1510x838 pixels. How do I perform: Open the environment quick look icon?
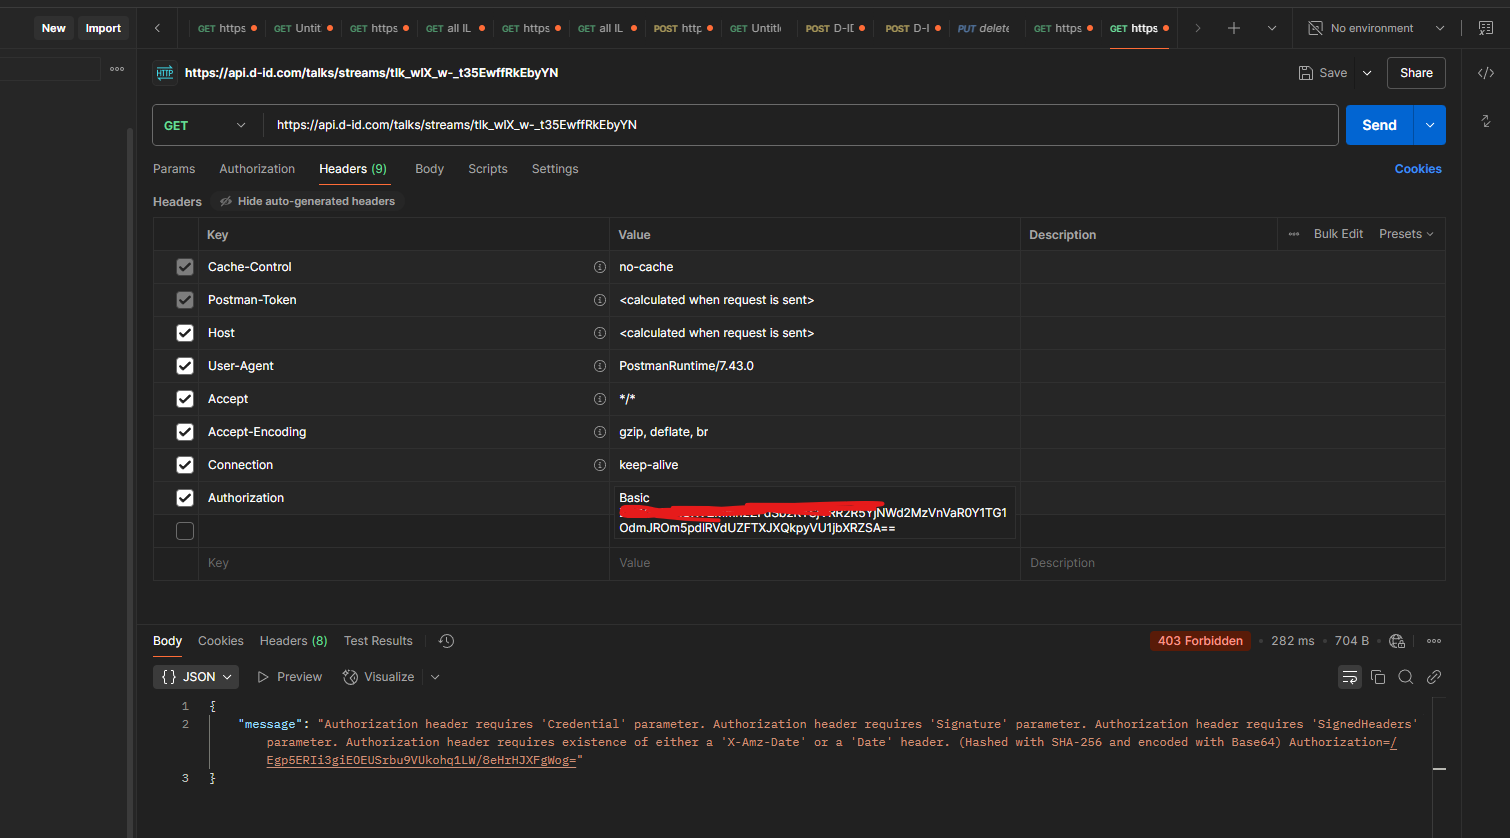point(1486,28)
